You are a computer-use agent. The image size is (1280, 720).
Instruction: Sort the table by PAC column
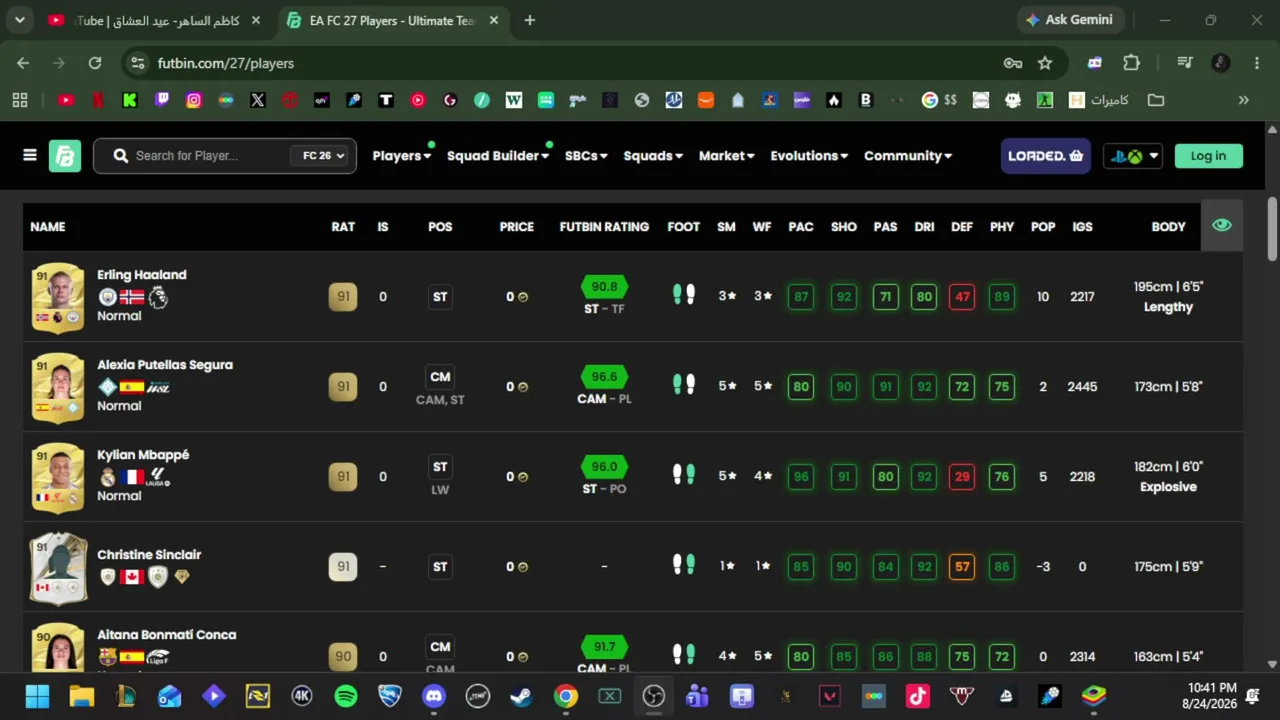tap(801, 227)
